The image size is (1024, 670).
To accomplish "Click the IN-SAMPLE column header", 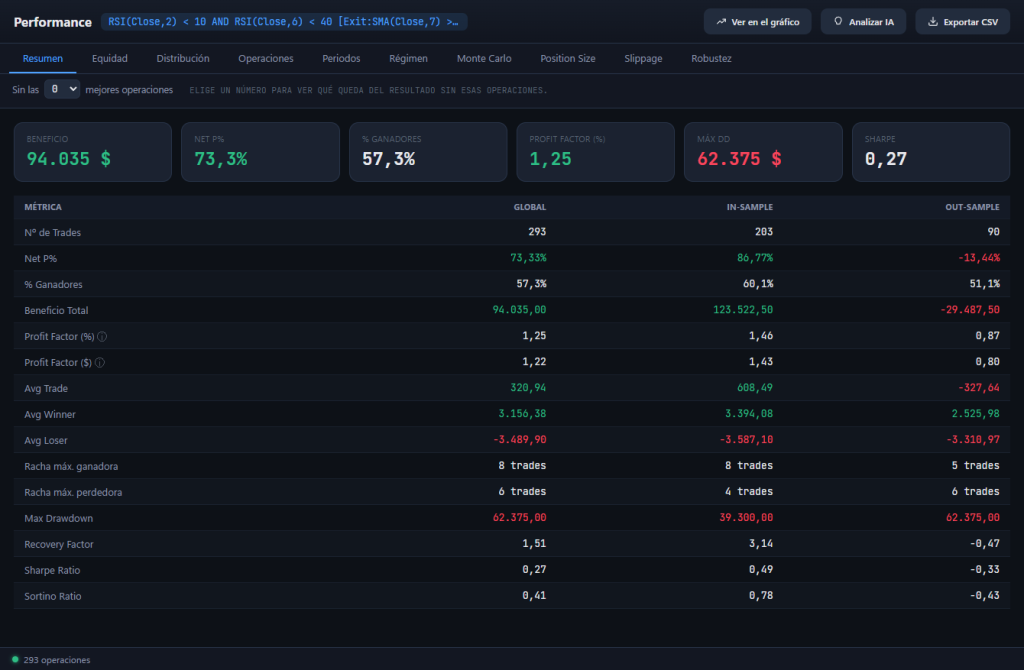I will 750,207.
